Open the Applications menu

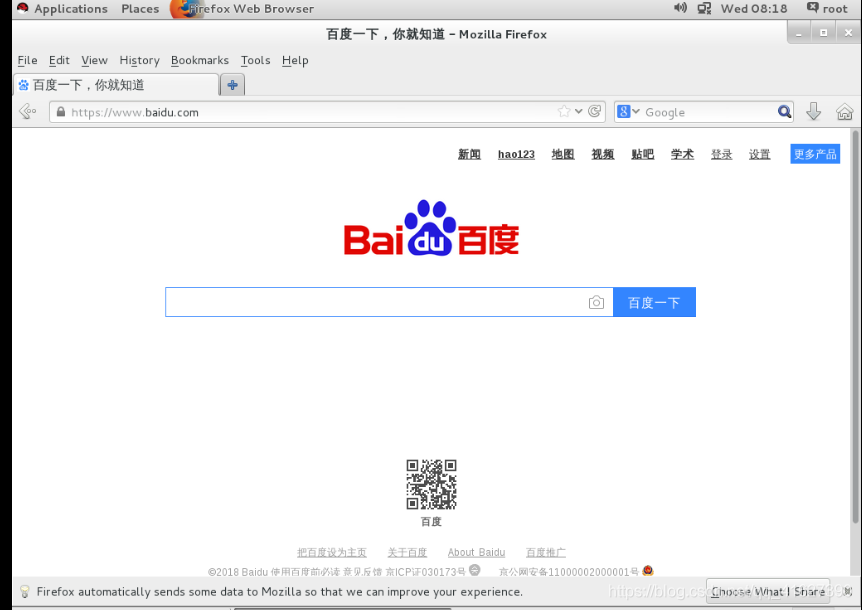pyautogui.click(x=70, y=9)
